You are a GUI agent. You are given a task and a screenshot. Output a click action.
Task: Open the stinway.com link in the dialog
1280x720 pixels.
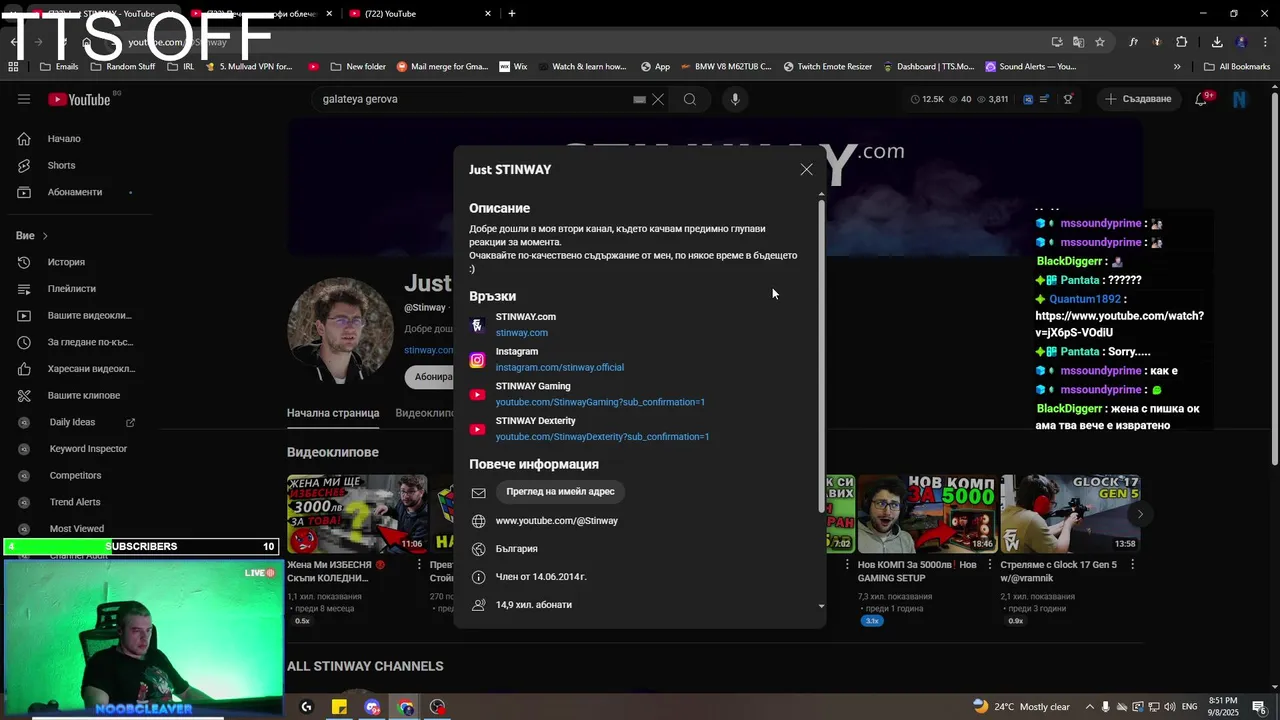(x=521, y=333)
